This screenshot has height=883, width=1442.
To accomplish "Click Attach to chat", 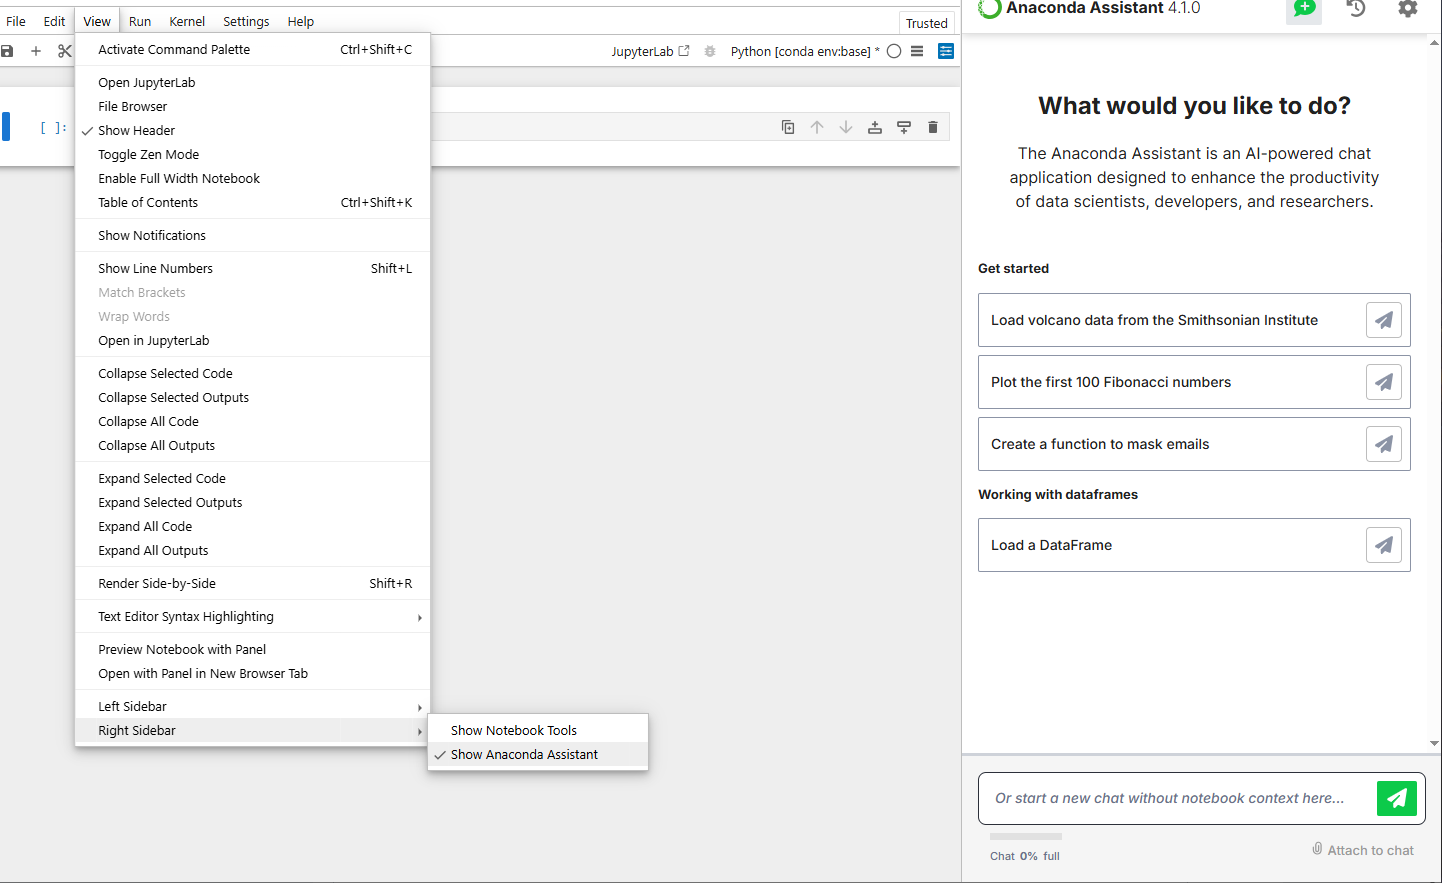I will click(x=1363, y=850).
